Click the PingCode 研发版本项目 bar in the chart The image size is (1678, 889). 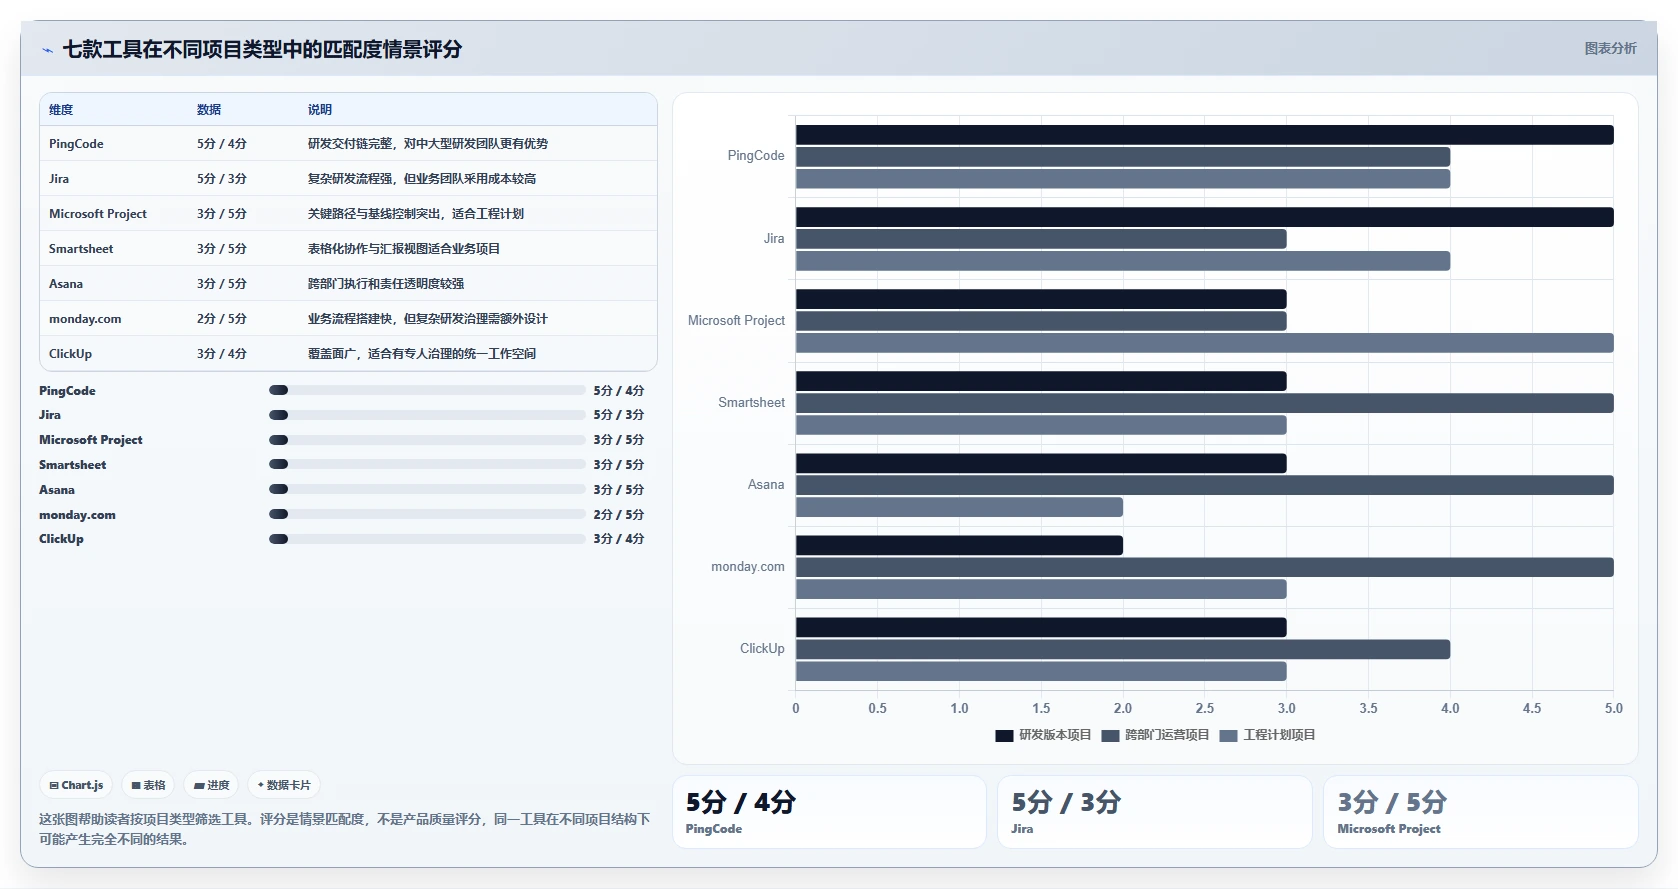tap(1204, 135)
